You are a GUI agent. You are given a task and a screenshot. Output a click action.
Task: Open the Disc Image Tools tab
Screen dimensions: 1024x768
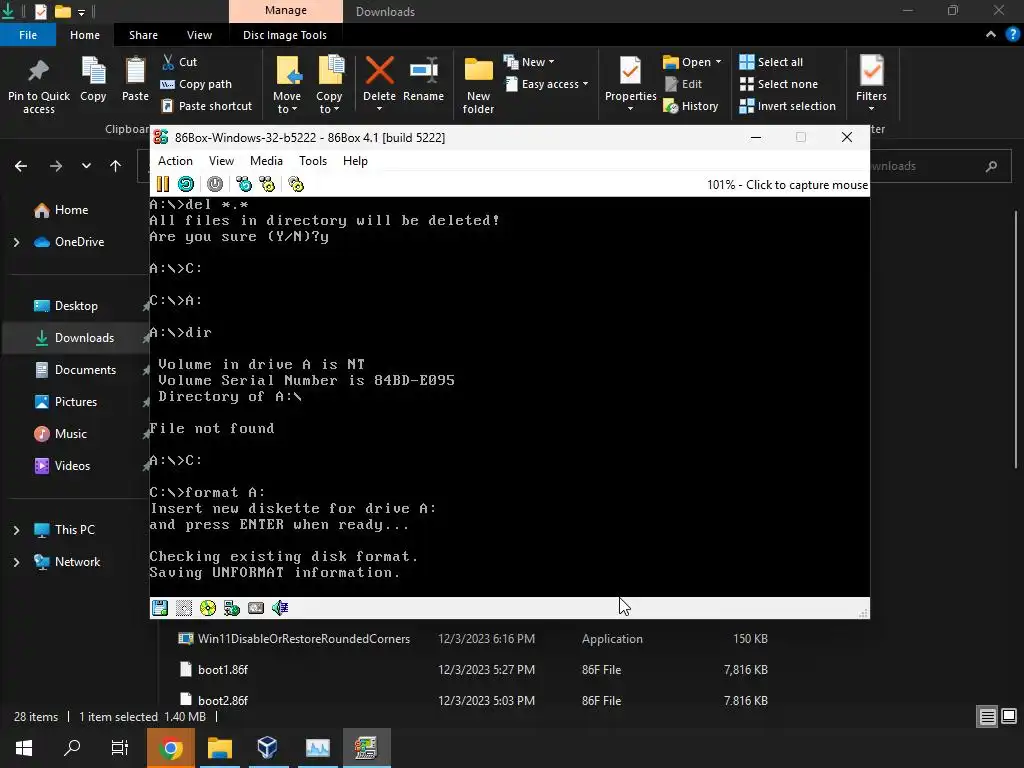click(285, 35)
